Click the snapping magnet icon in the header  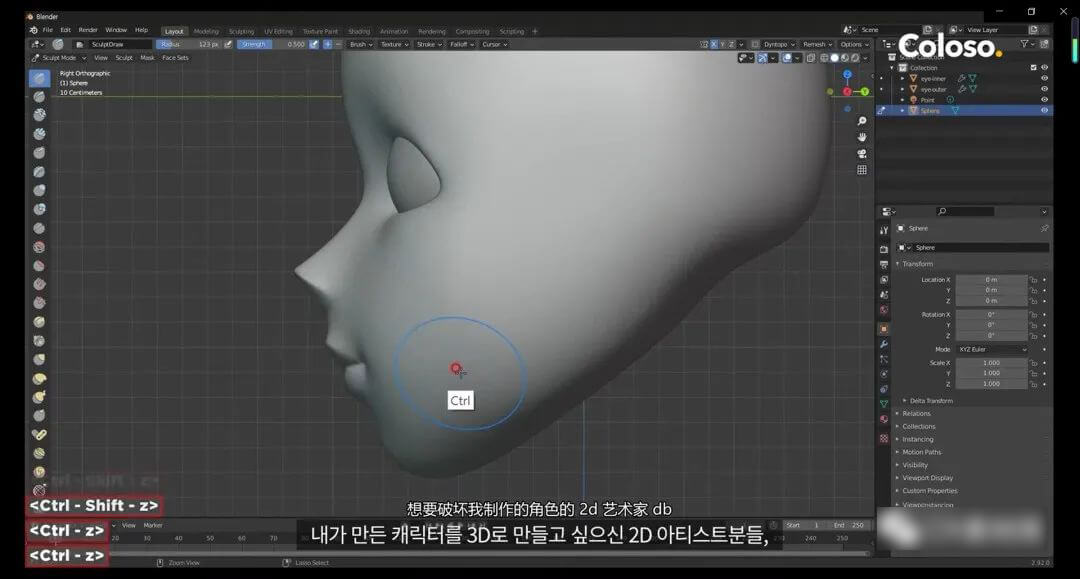763,57
